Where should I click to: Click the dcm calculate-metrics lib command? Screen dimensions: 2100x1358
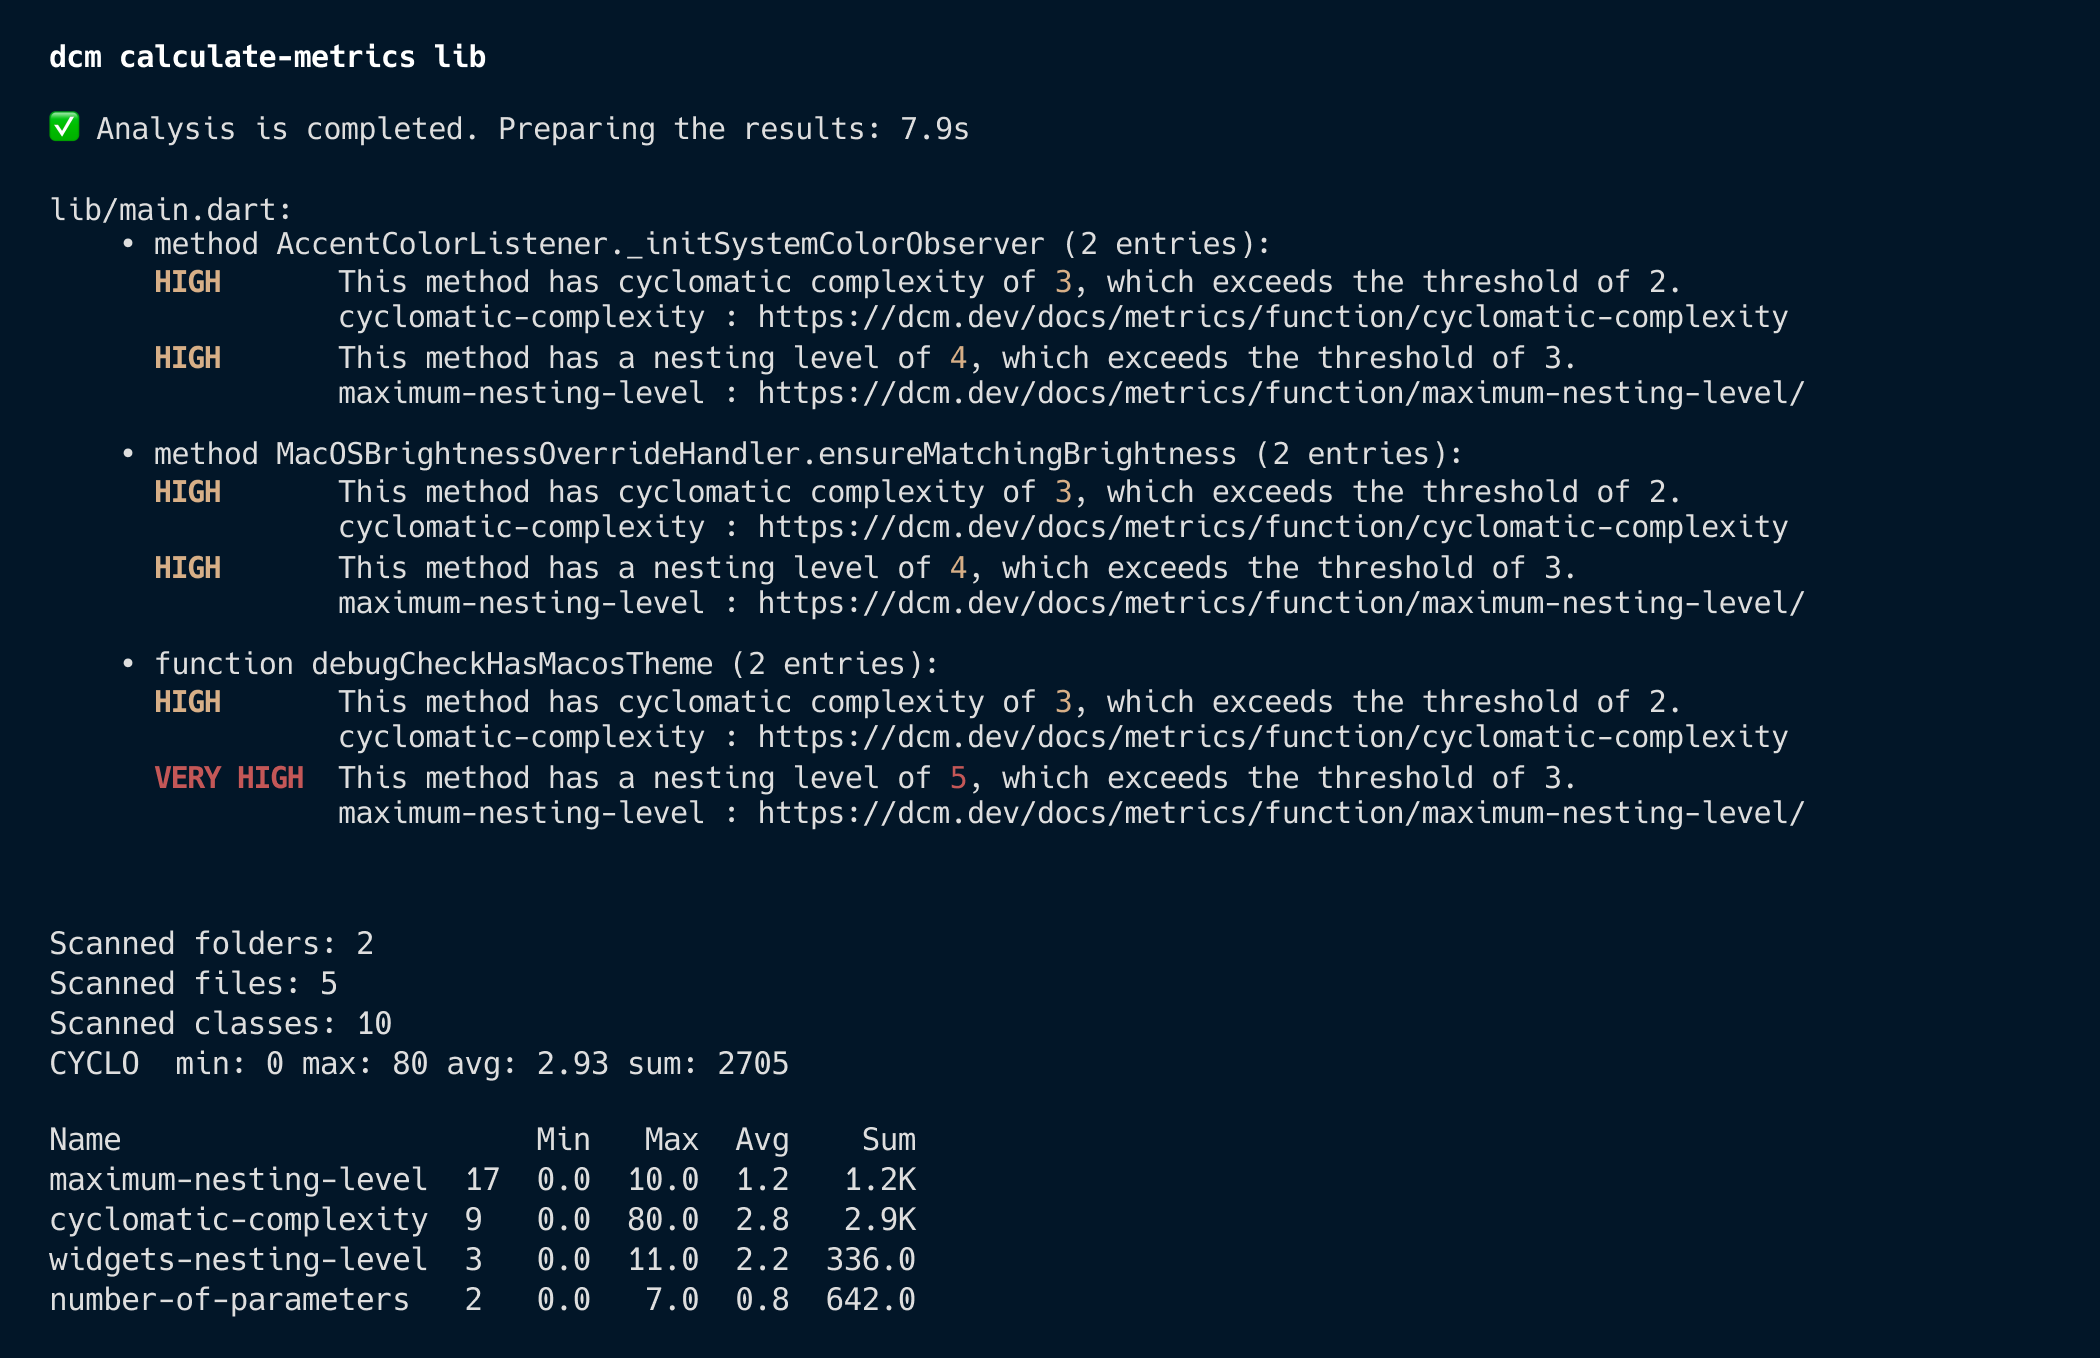pos(267,57)
